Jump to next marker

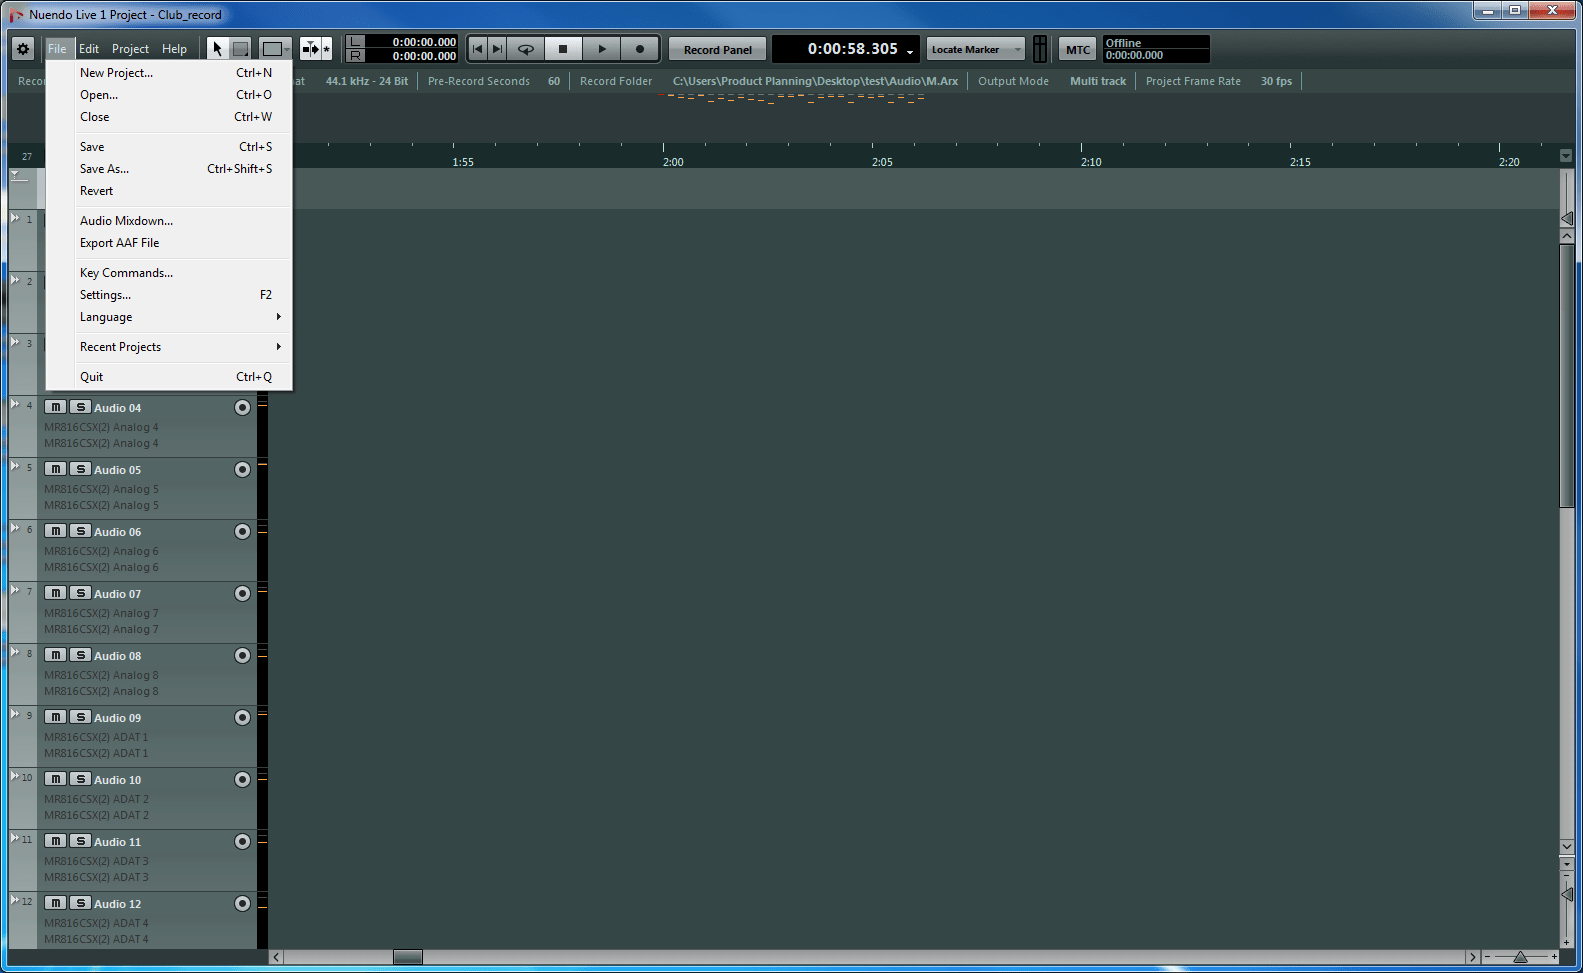(x=497, y=48)
